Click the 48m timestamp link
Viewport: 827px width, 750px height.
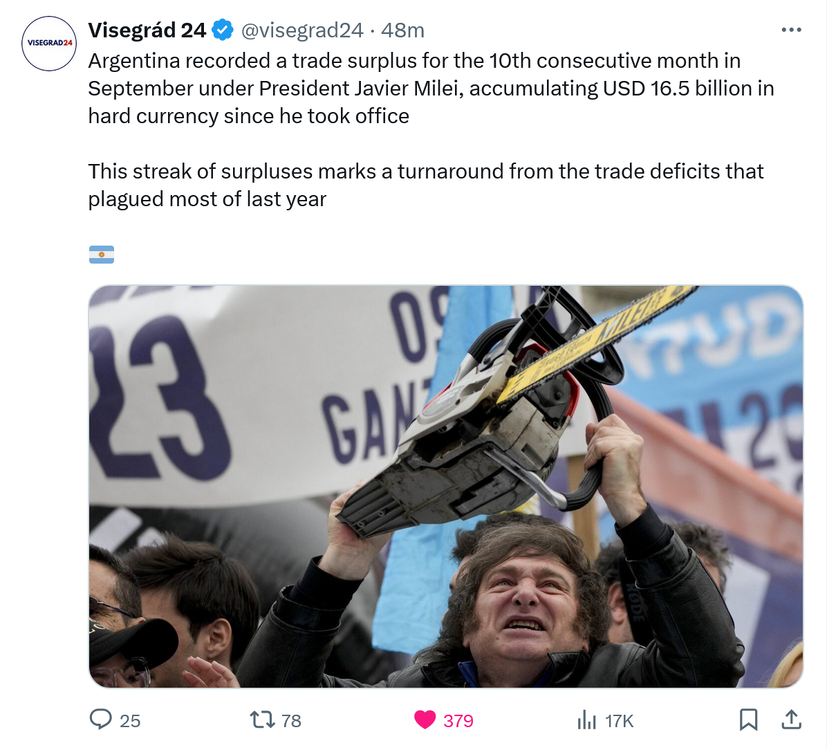coord(402,30)
